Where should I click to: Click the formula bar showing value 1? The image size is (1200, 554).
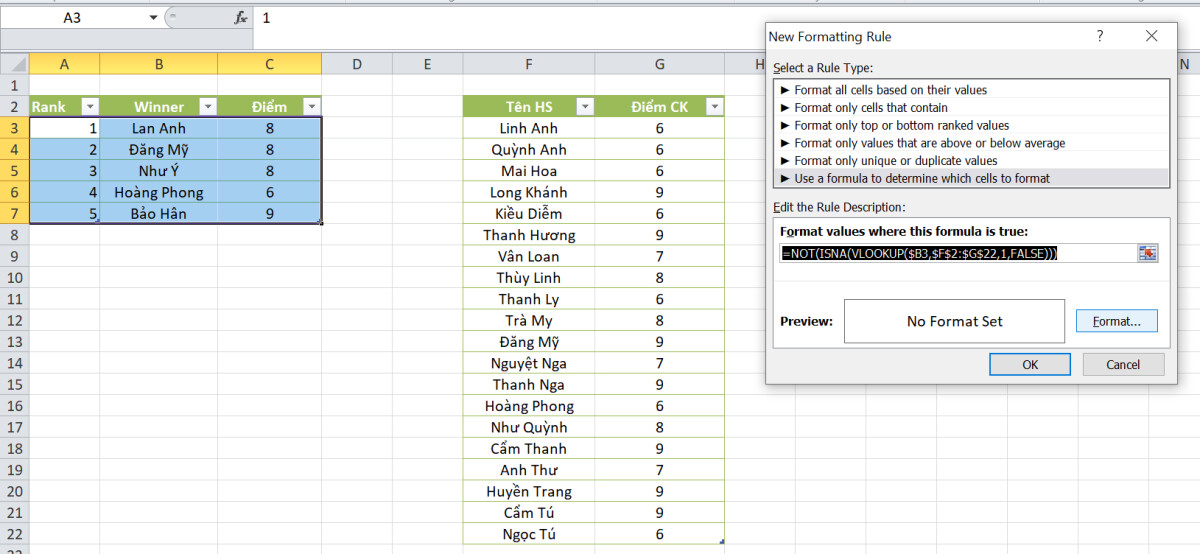click(x=725, y=18)
